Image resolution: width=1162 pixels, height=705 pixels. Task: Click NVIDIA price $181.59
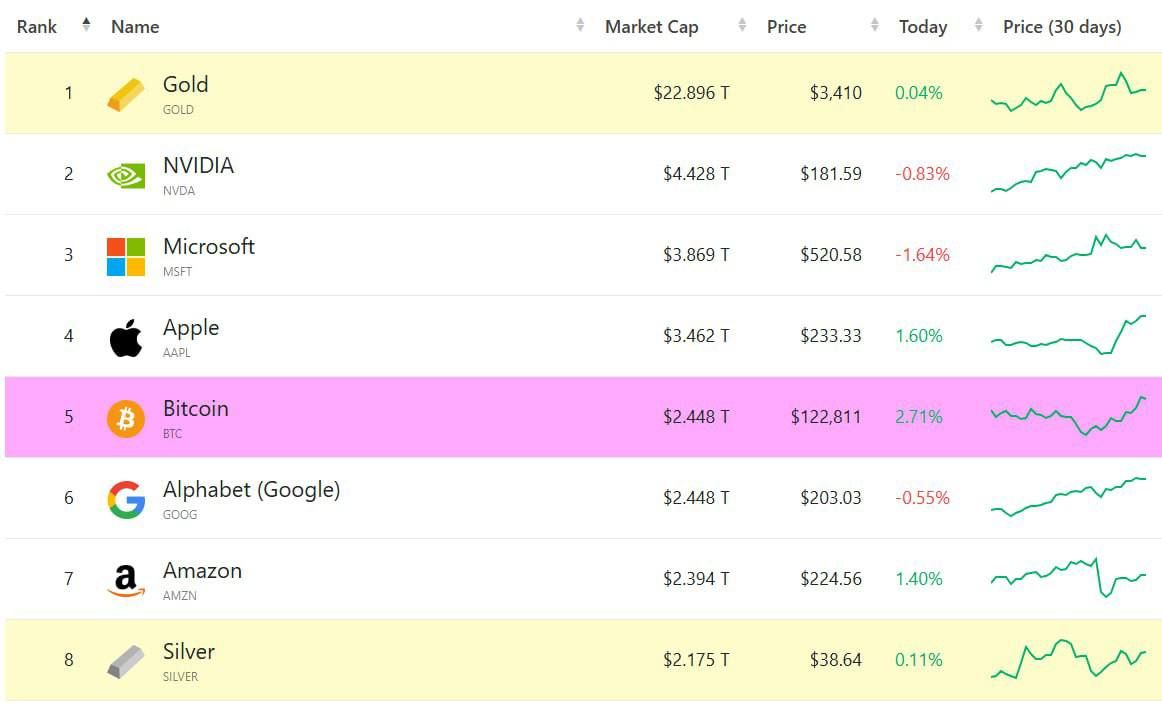(831, 173)
